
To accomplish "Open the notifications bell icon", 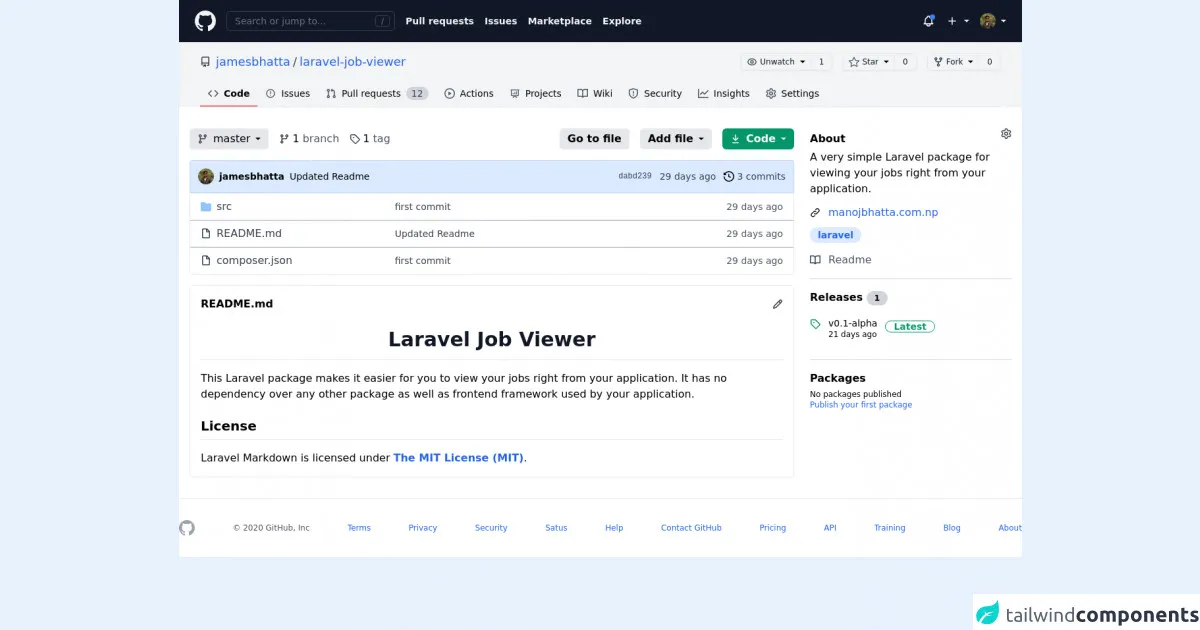I will tap(928, 21).
